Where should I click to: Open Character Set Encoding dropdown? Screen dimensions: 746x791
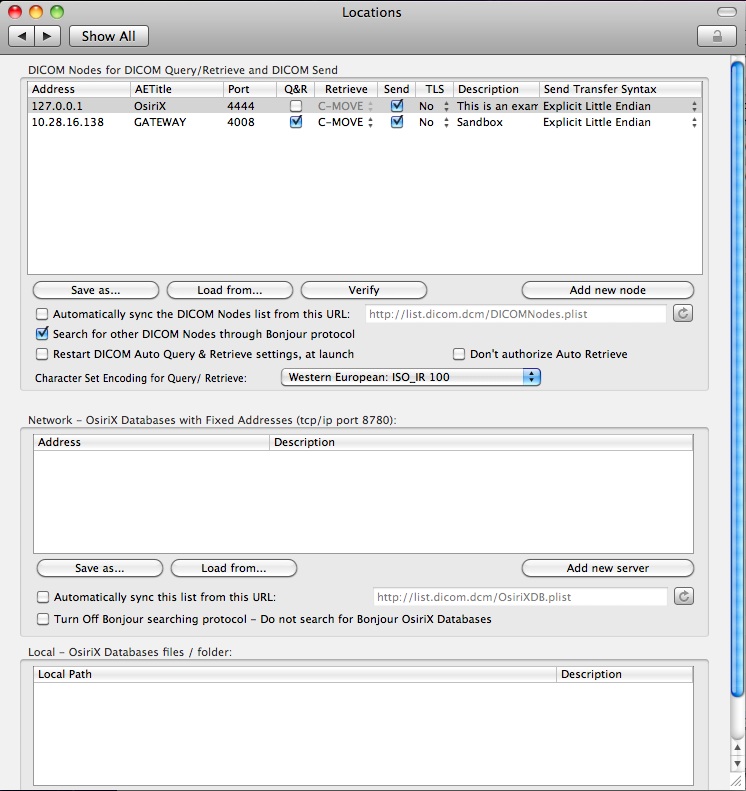(410, 378)
